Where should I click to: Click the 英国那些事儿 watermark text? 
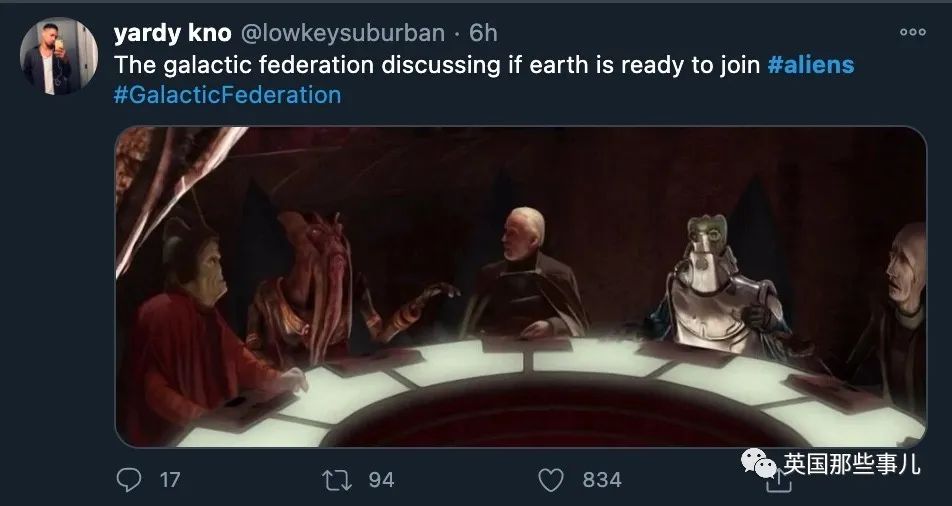coord(851,465)
